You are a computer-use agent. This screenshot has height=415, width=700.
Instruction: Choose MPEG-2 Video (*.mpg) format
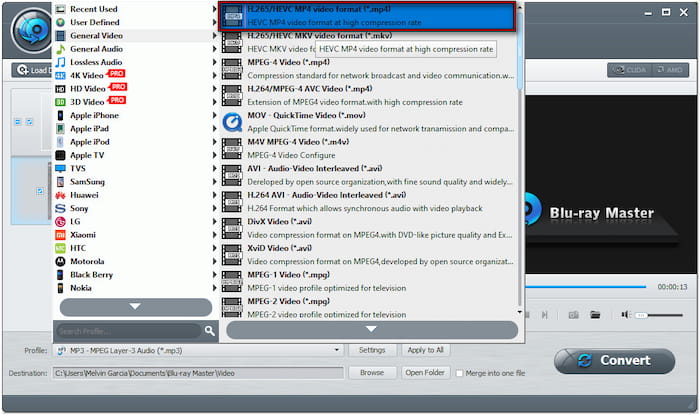(x=368, y=307)
